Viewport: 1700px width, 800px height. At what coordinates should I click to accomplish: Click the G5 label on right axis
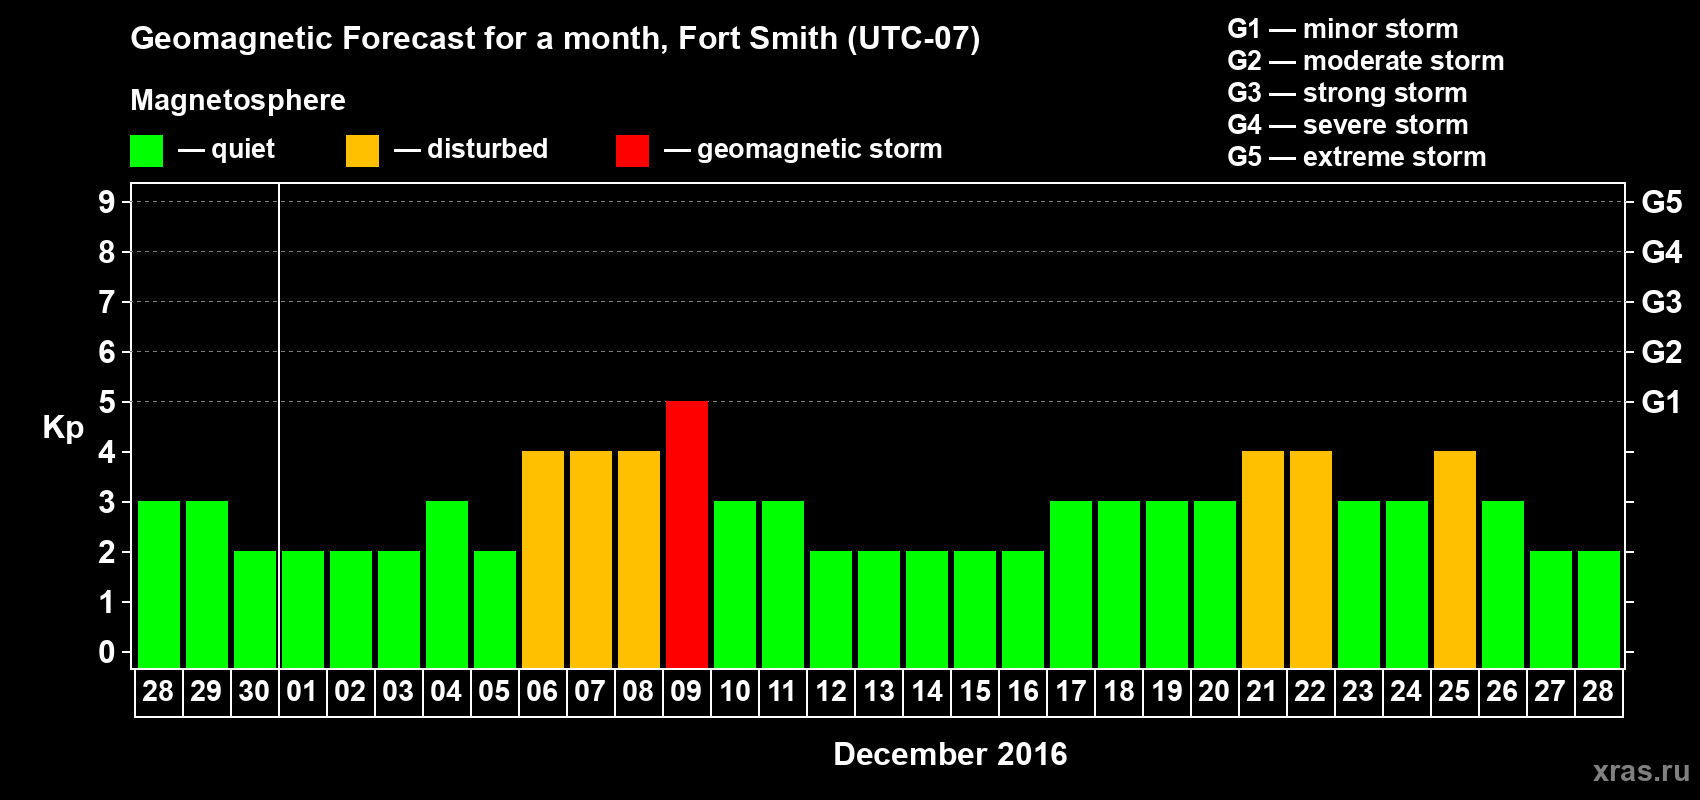point(1661,202)
